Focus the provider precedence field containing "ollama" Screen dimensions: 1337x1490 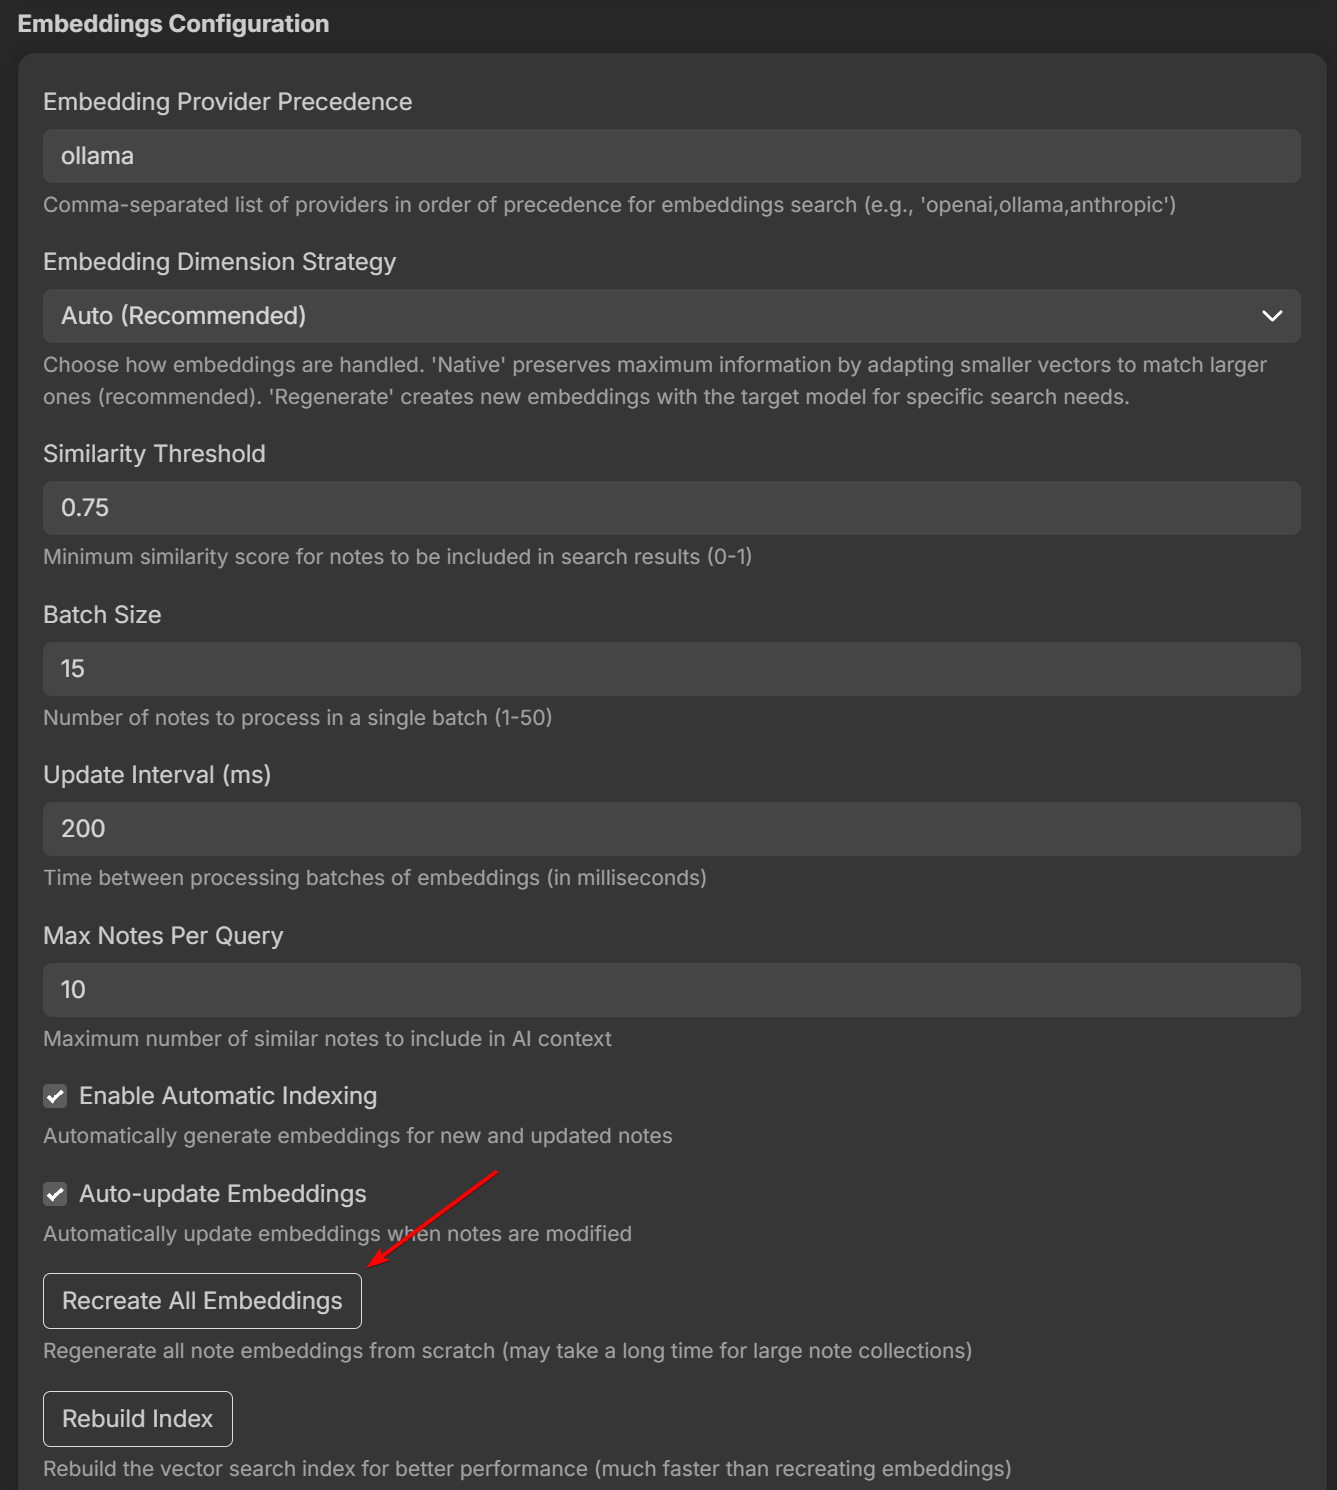[x=670, y=156]
